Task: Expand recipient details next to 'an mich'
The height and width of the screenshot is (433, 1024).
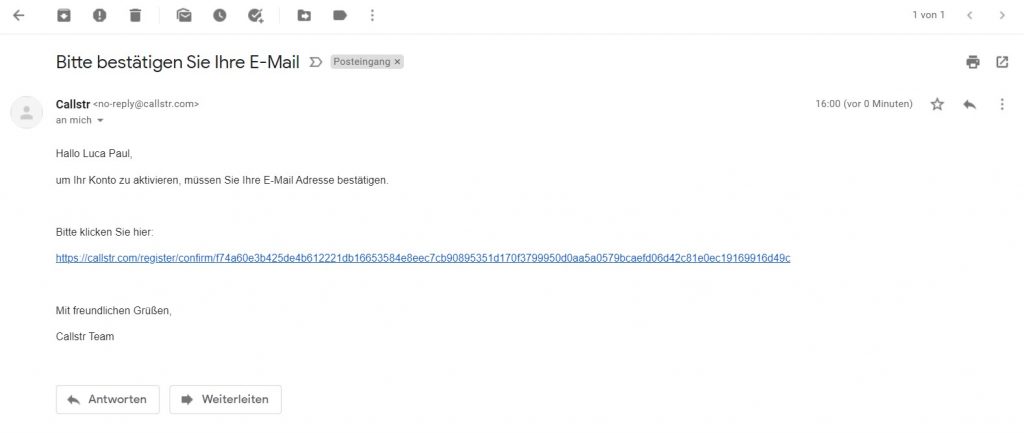Action: pos(100,120)
